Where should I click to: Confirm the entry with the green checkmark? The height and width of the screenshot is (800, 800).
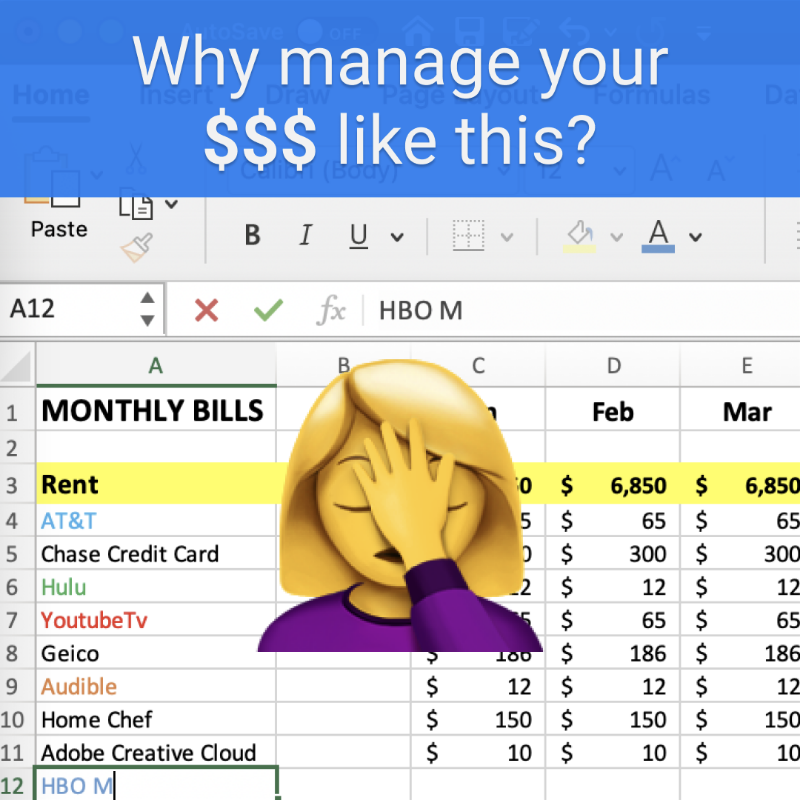pos(268,310)
